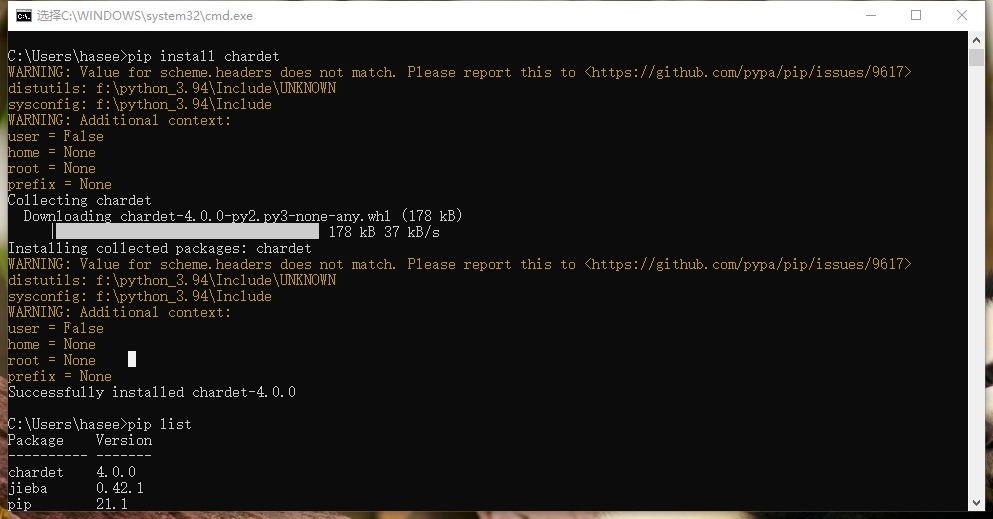Click the "Version" column header
This screenshot has width=993, height=519.
(124, 440)
